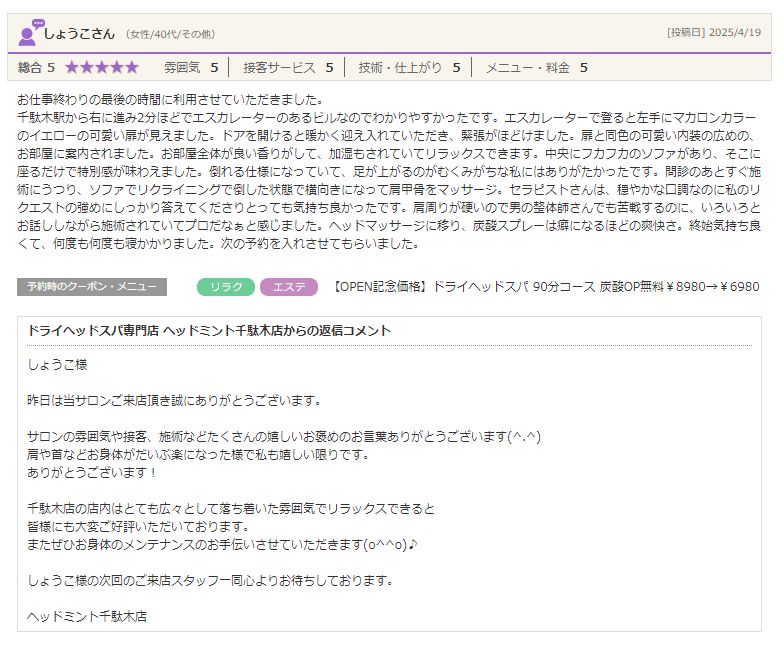
Task: Click the 予約時のクーポン・メニュー label
Action: (92, 287)
